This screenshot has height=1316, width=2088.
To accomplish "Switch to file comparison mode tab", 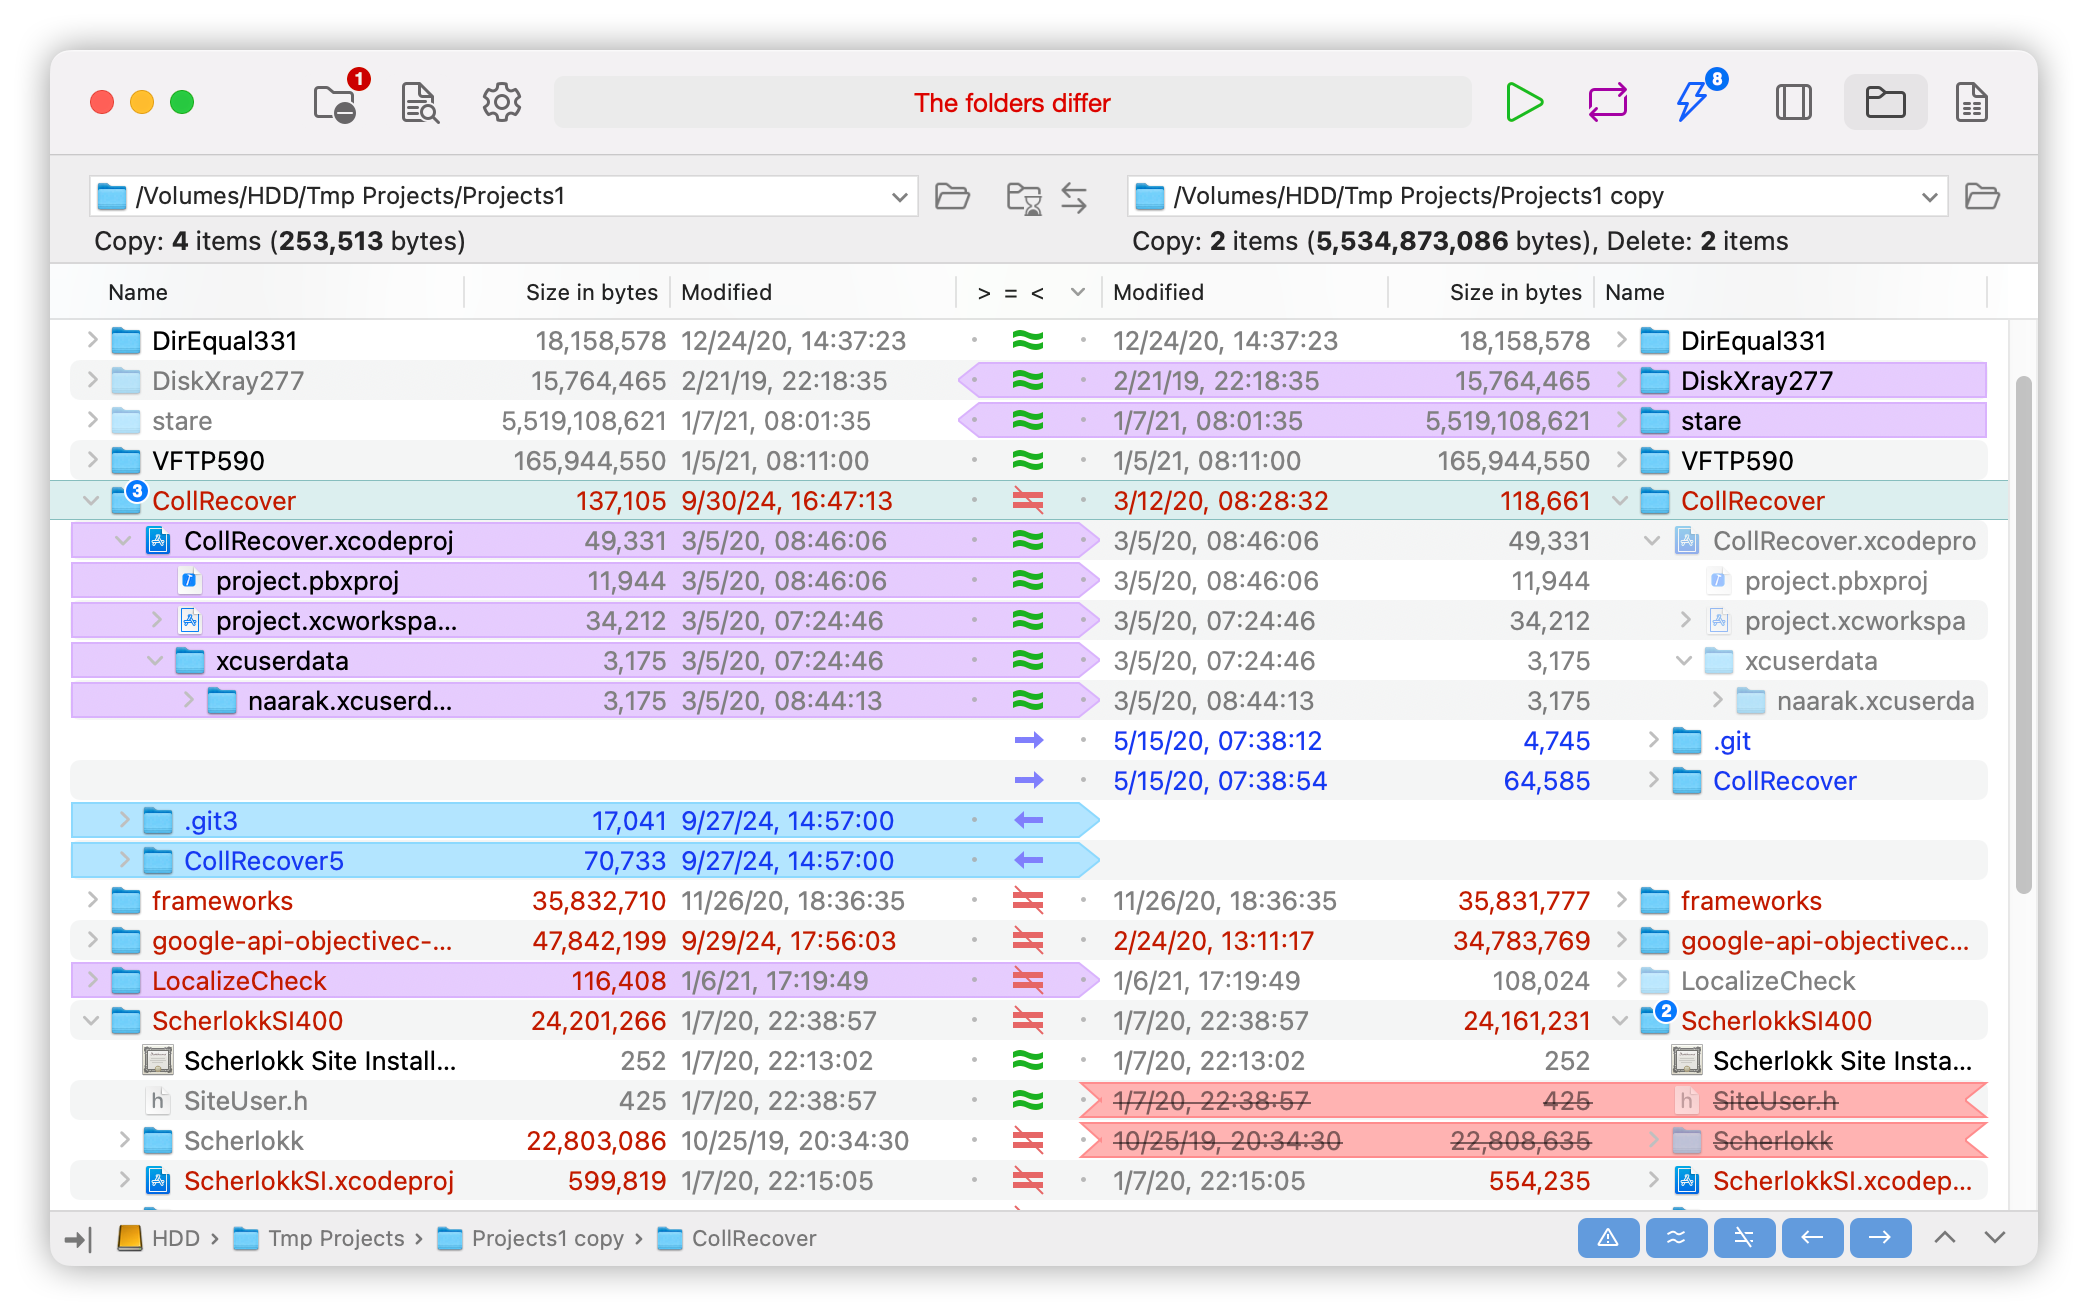I will [x=1971, y=103].
